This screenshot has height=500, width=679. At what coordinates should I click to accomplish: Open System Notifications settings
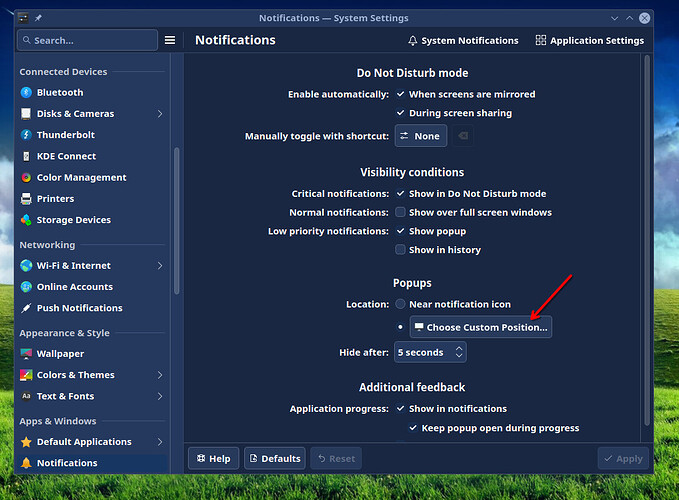point(463,40)
